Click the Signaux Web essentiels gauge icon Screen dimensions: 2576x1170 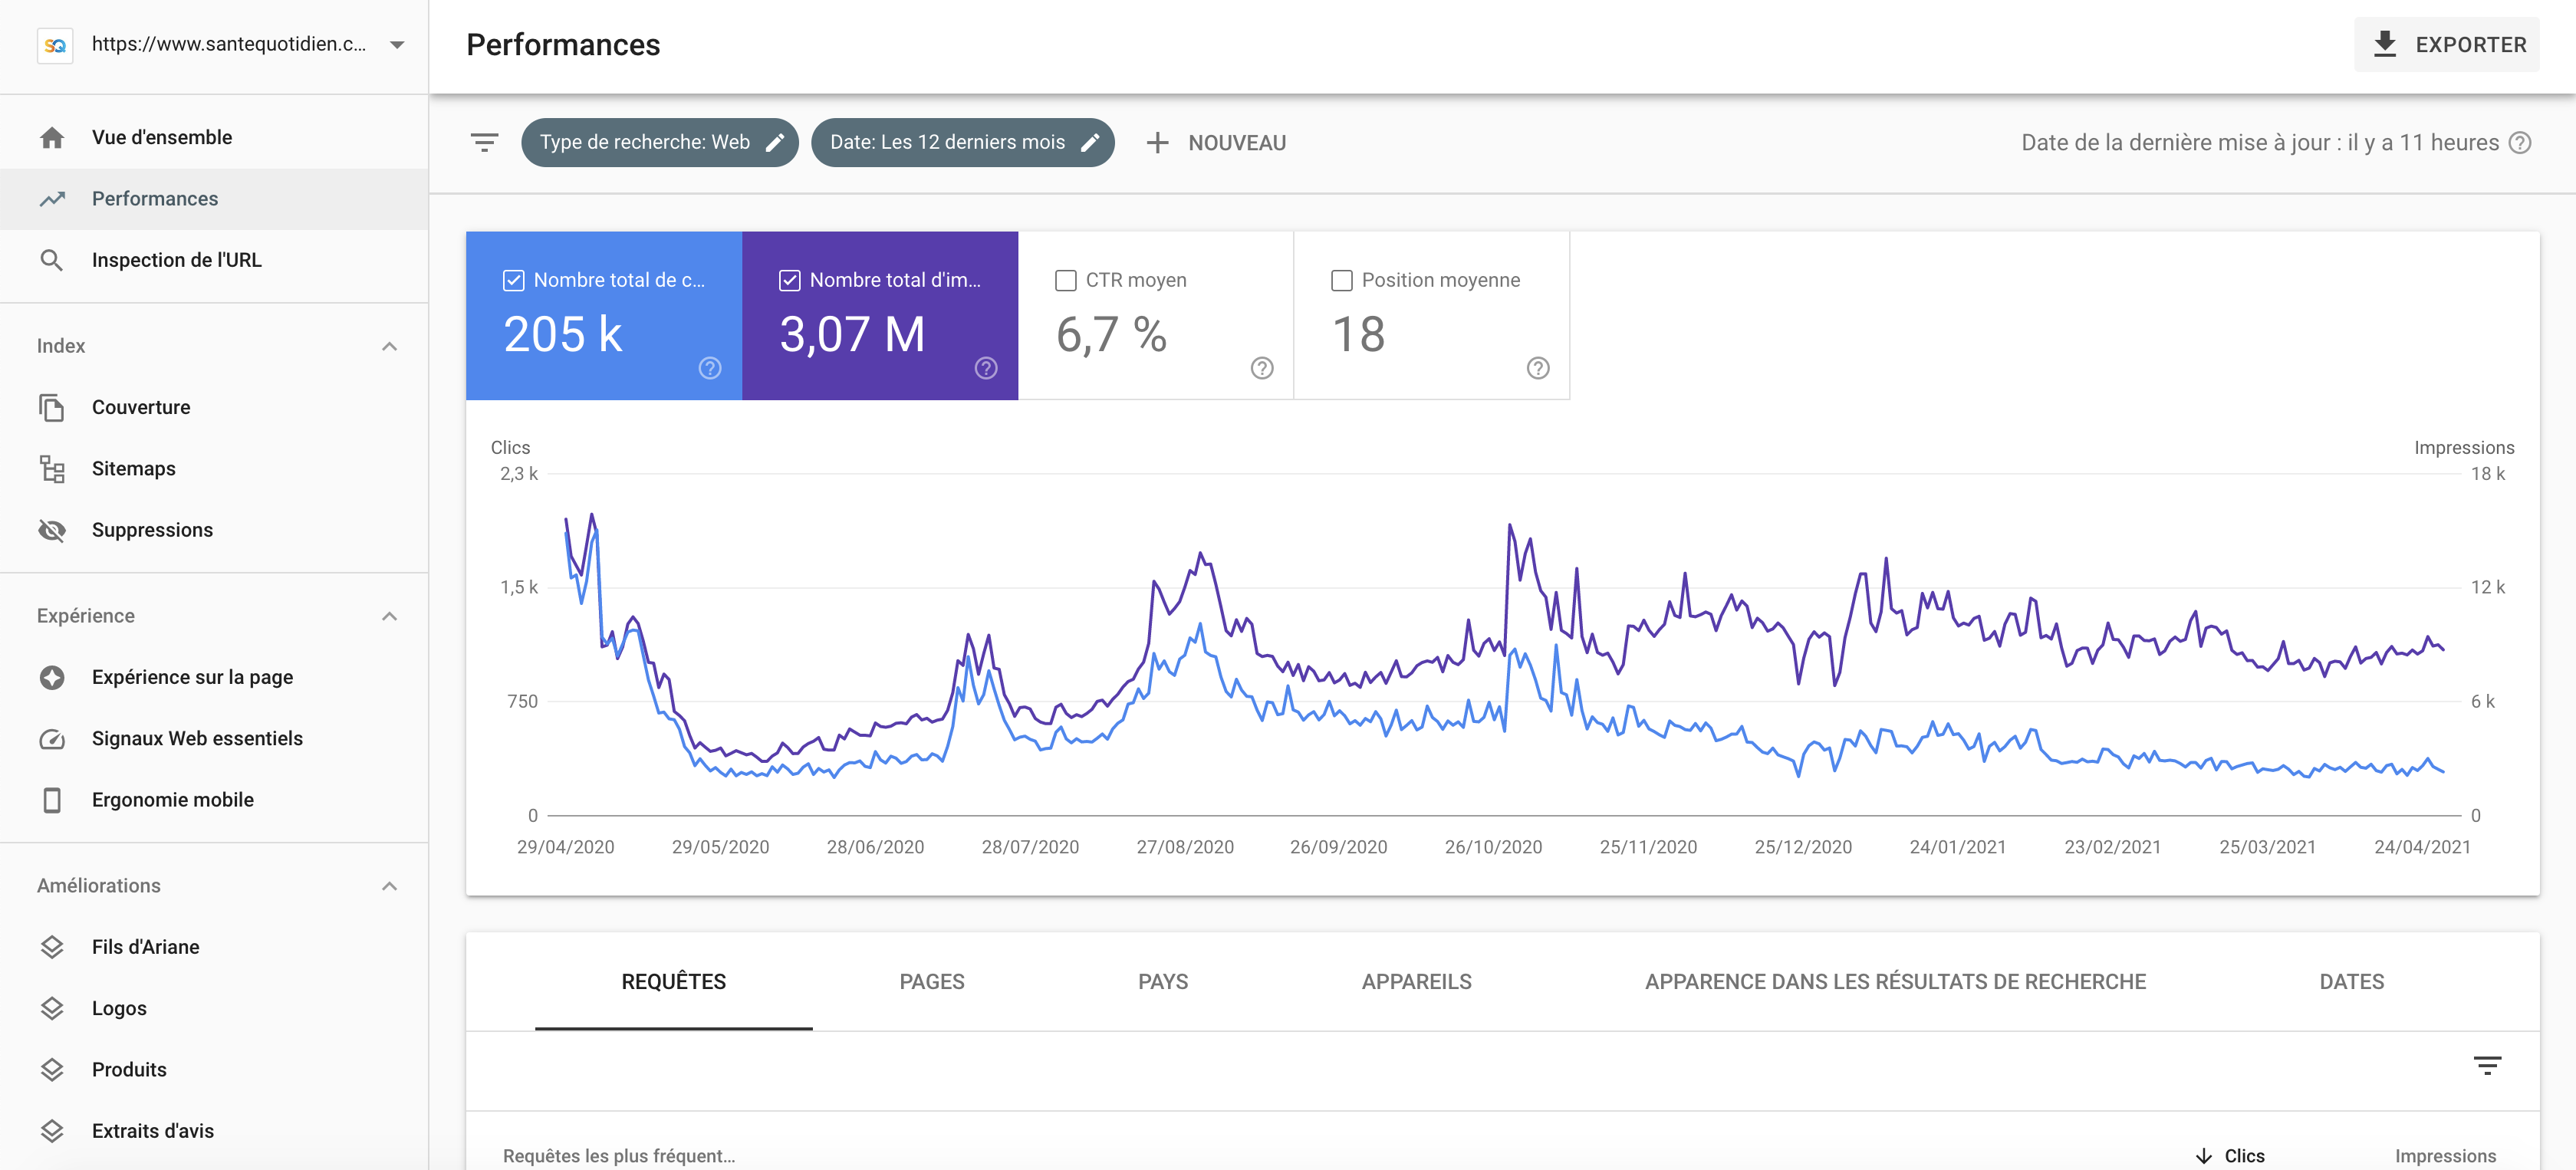tap(52, 738)
